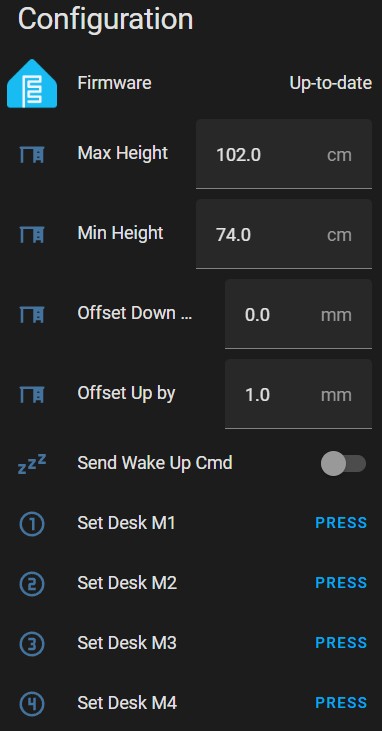Click PRESS for Set Desk M2

coord(341,583)
